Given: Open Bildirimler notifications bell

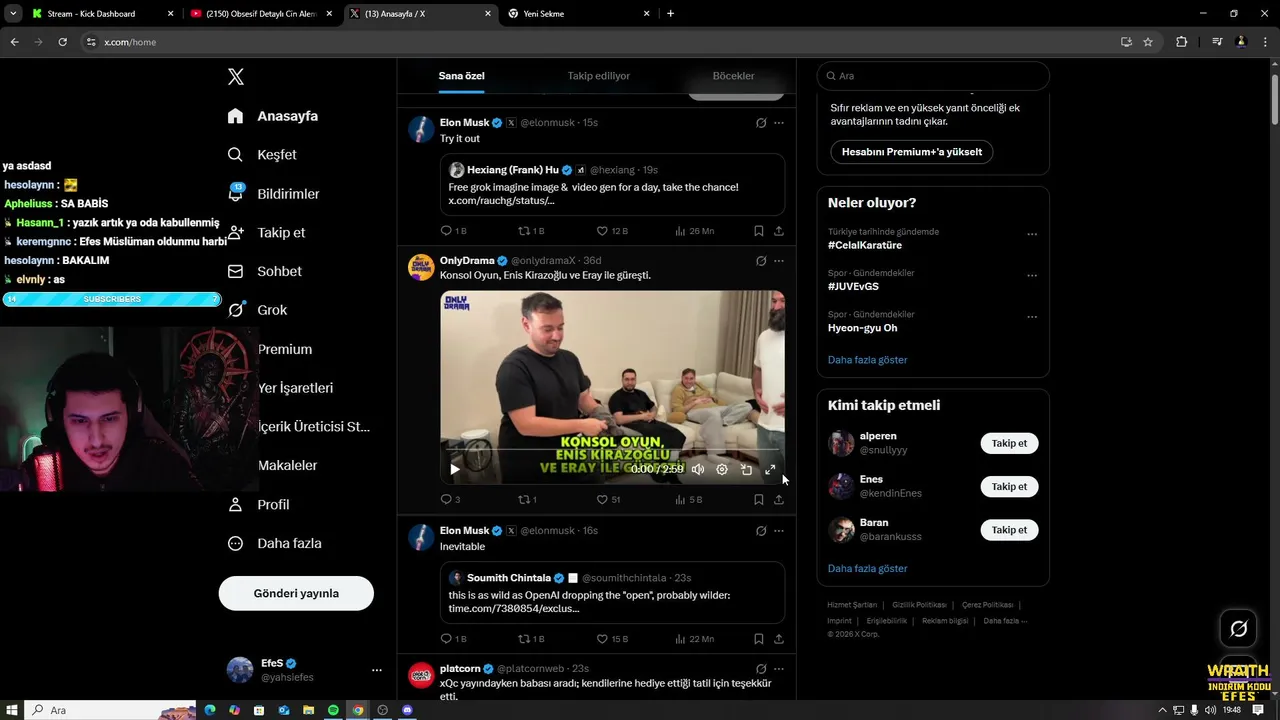Looking at the screenshot, I should (273, 194).
